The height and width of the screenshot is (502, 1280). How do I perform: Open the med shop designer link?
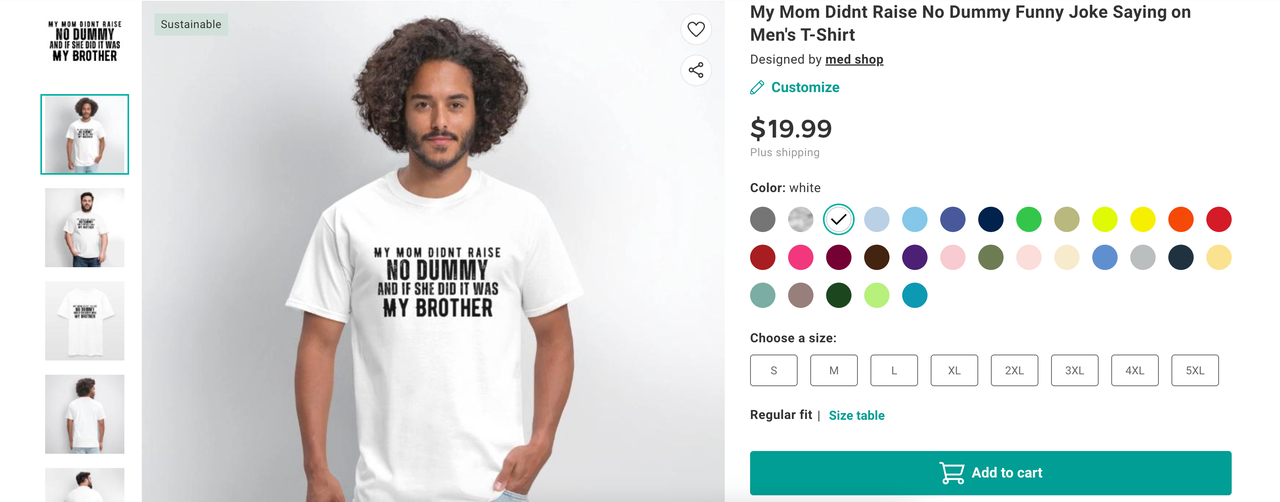tap(854, 60)
